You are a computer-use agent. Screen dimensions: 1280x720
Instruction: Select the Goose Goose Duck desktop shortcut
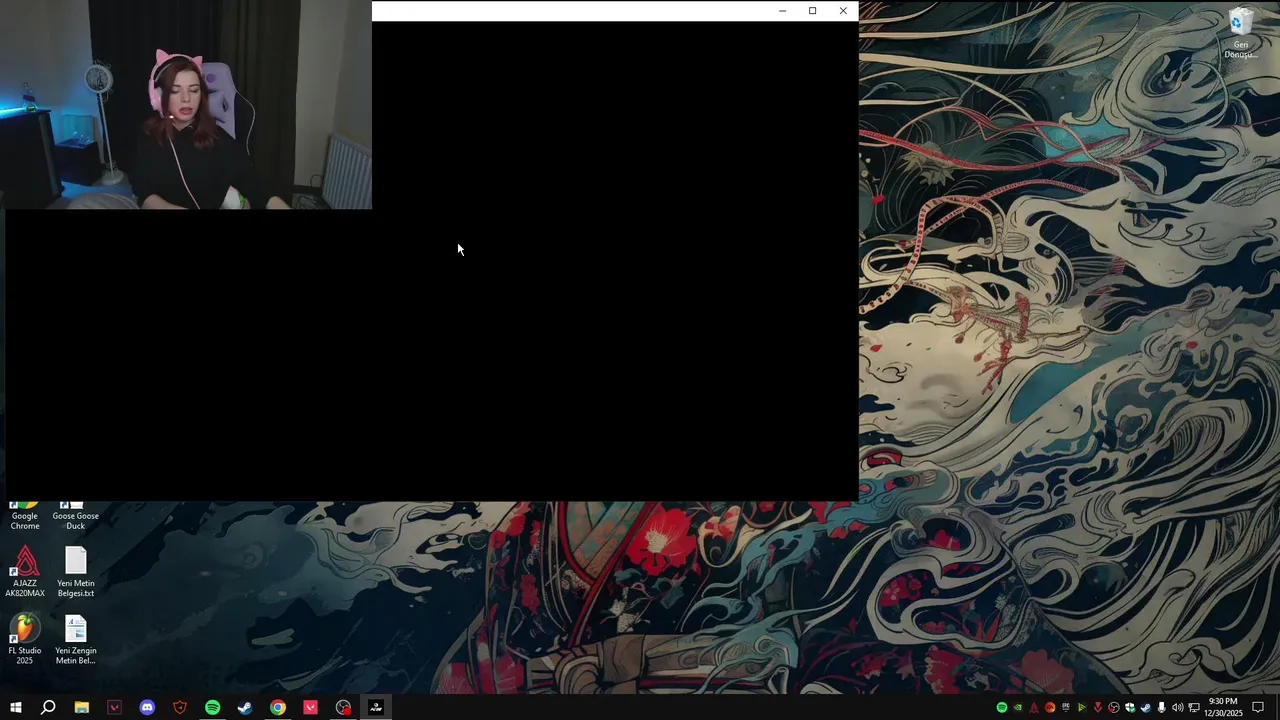tap(75, 515)
